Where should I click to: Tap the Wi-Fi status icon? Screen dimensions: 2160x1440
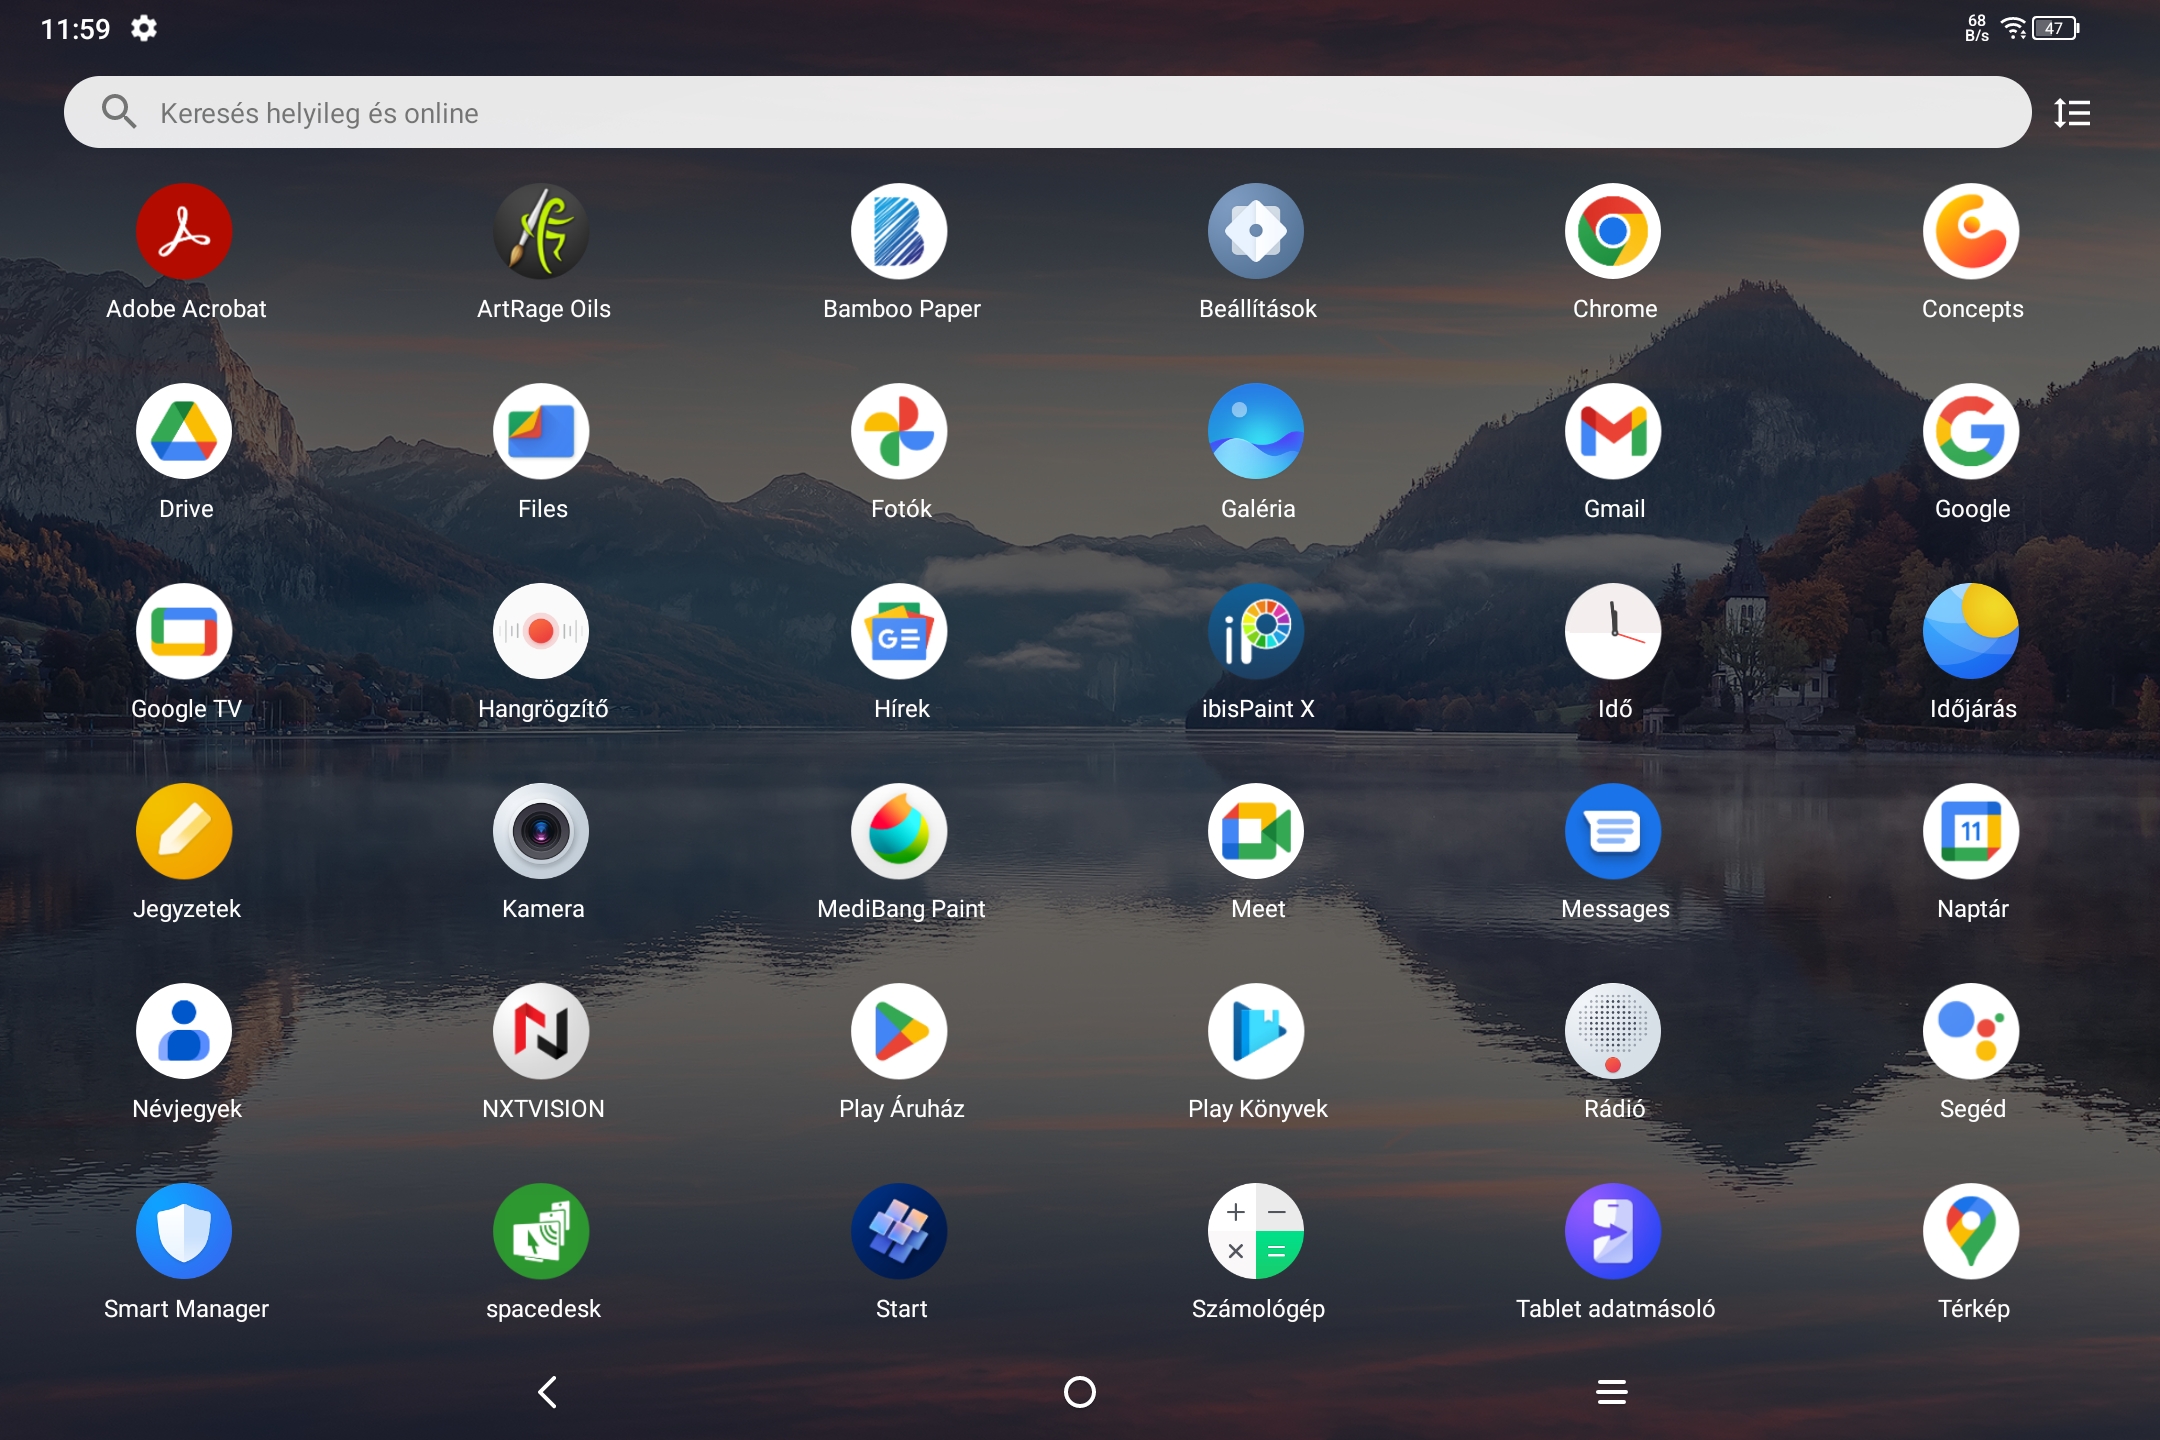point(2014,28)
